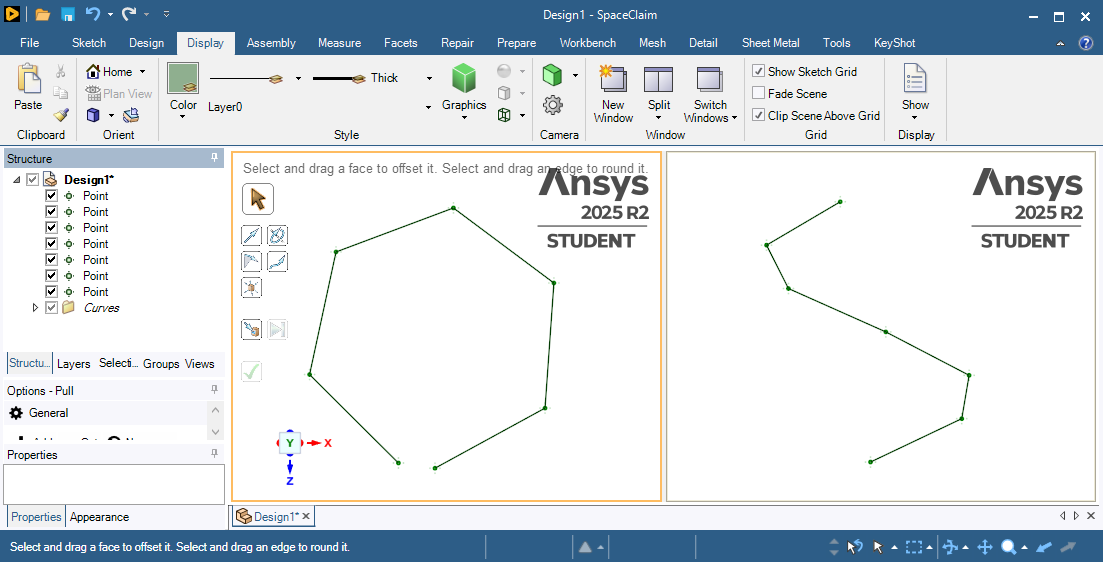Collapse the Design1 tree node
Viewport: 1103px width, 562px height.
tap(17, 179)
